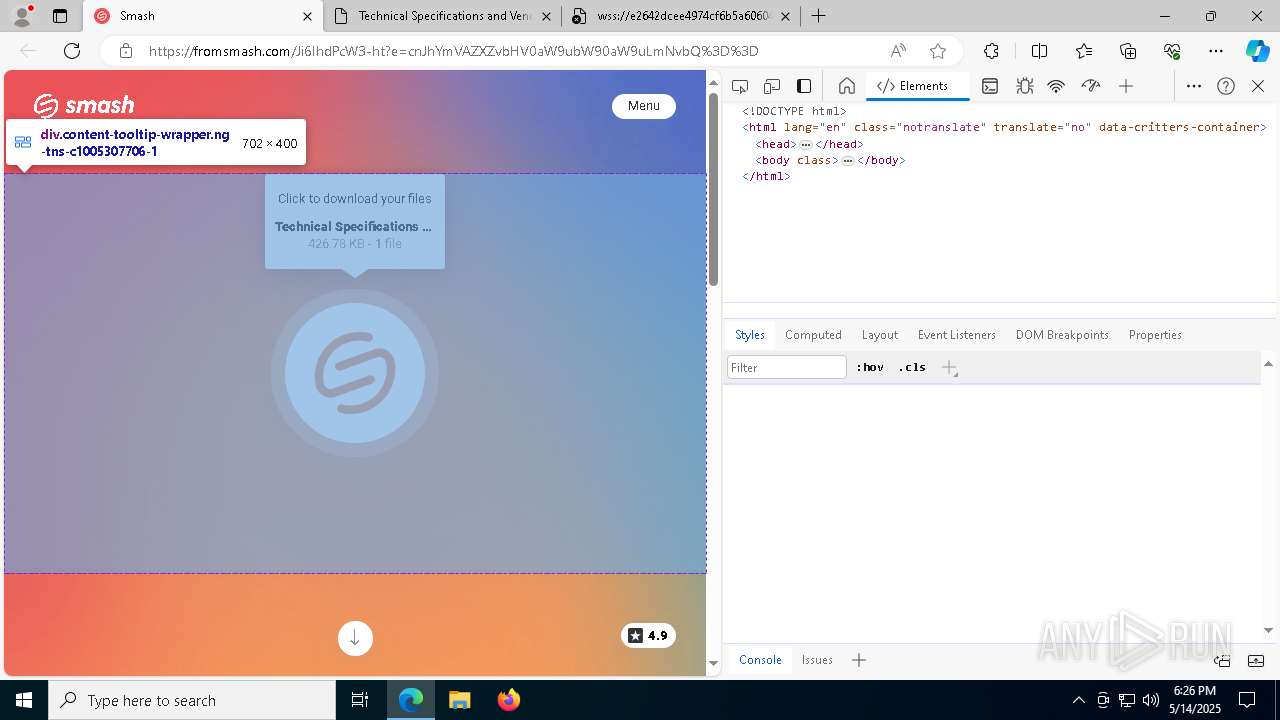Open the Edge profile icon
This screenshot has height=720, width=1280.
coord(22,16)
